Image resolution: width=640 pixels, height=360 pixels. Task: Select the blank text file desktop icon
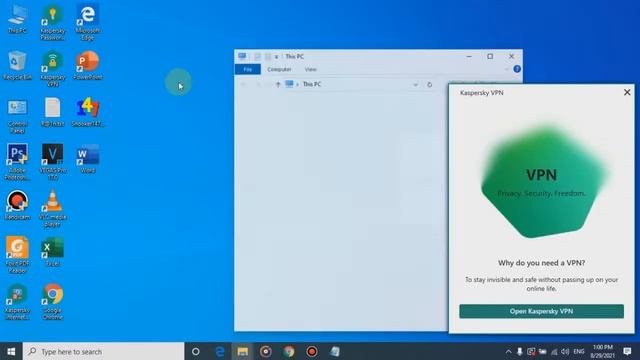tap(53, 112)
